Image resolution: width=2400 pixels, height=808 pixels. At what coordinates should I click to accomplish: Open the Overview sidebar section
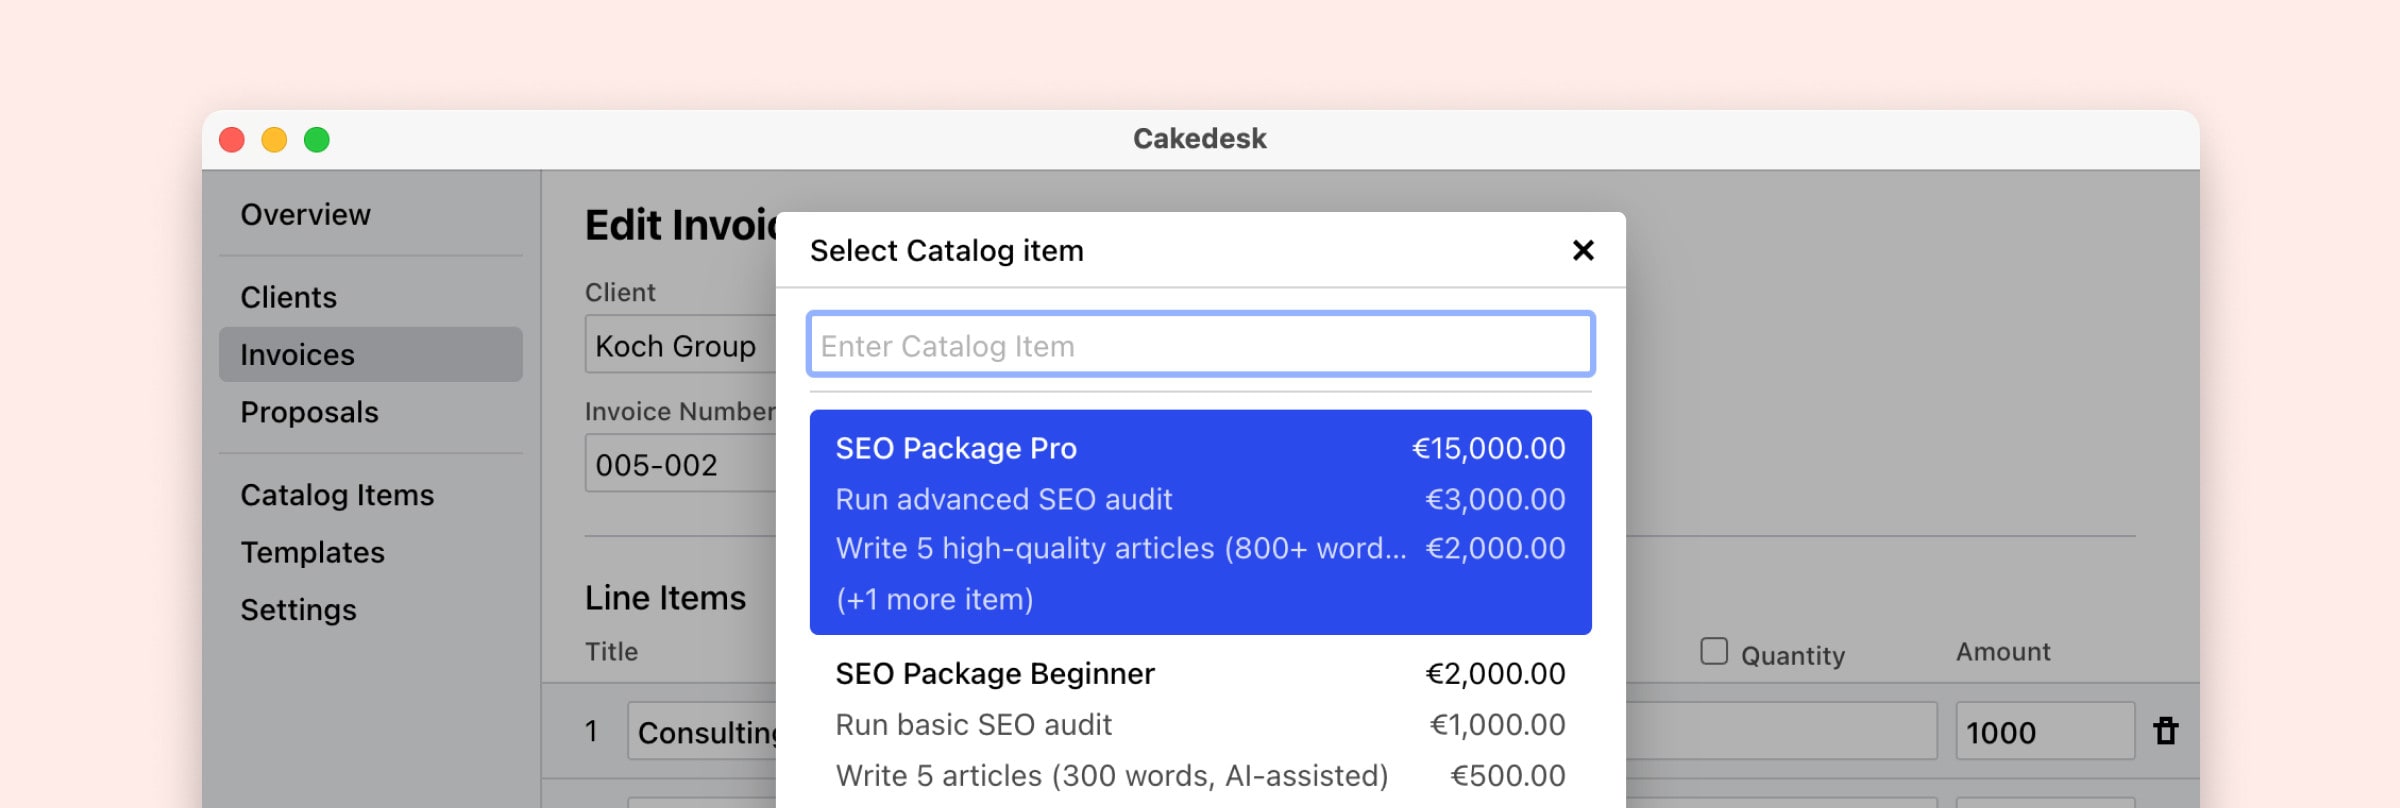(305, 214)
